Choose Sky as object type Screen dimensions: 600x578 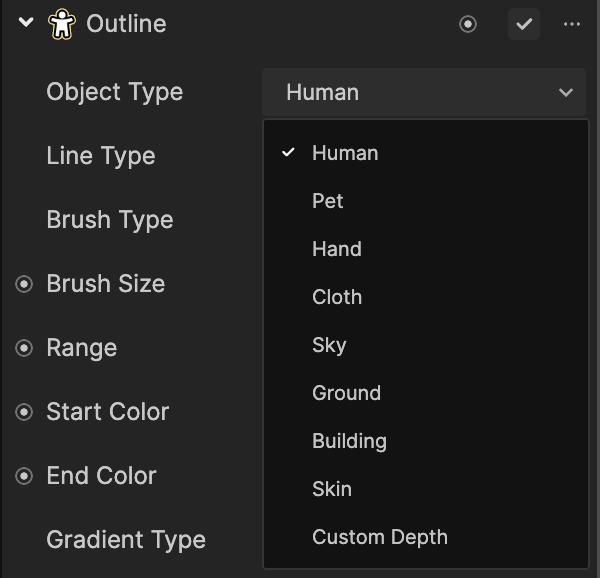(426, 345)
